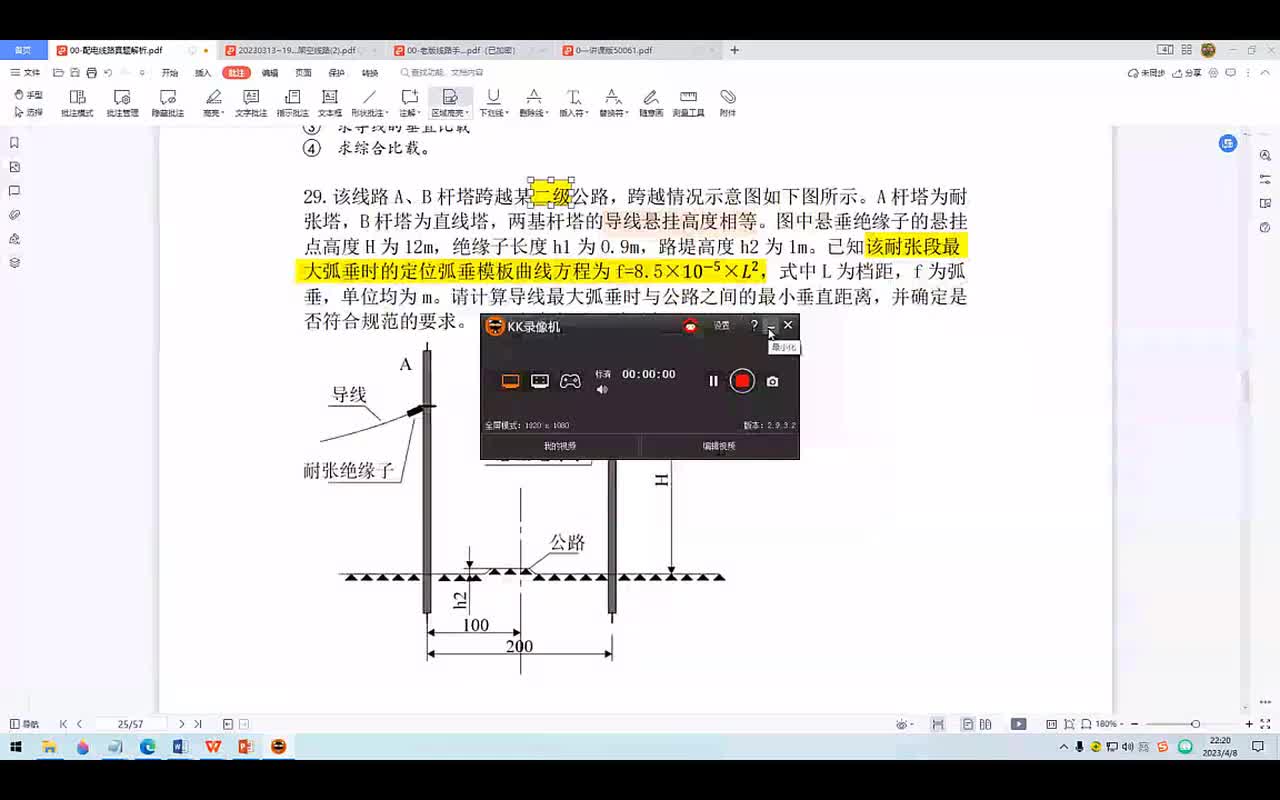Viewport: 1280px width, 800px height.
Task: Open the 附件 attachment tool
Action: coord(727,102)
